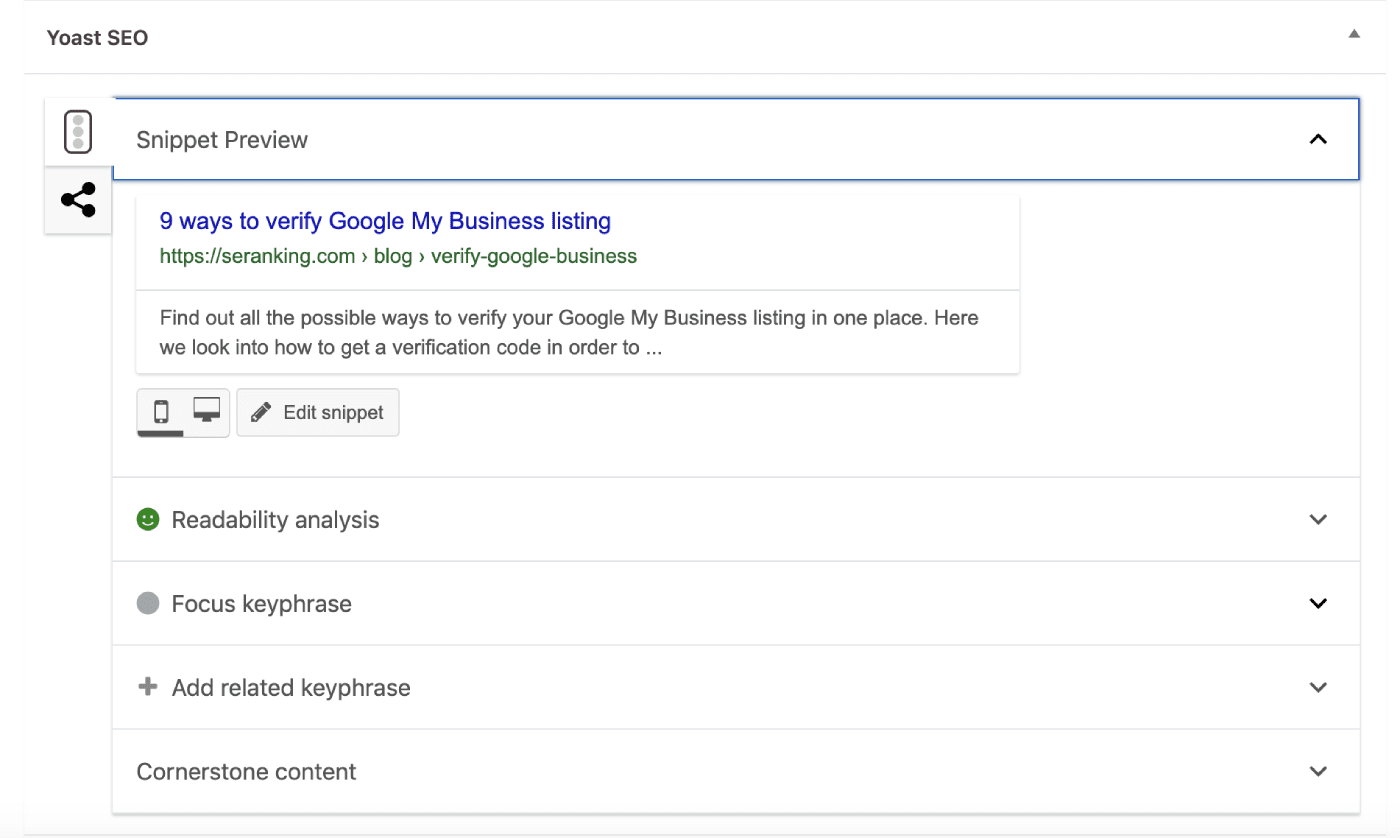Open the SEO traffic light tab
The image size is (1400, 838).
[78, 132]
